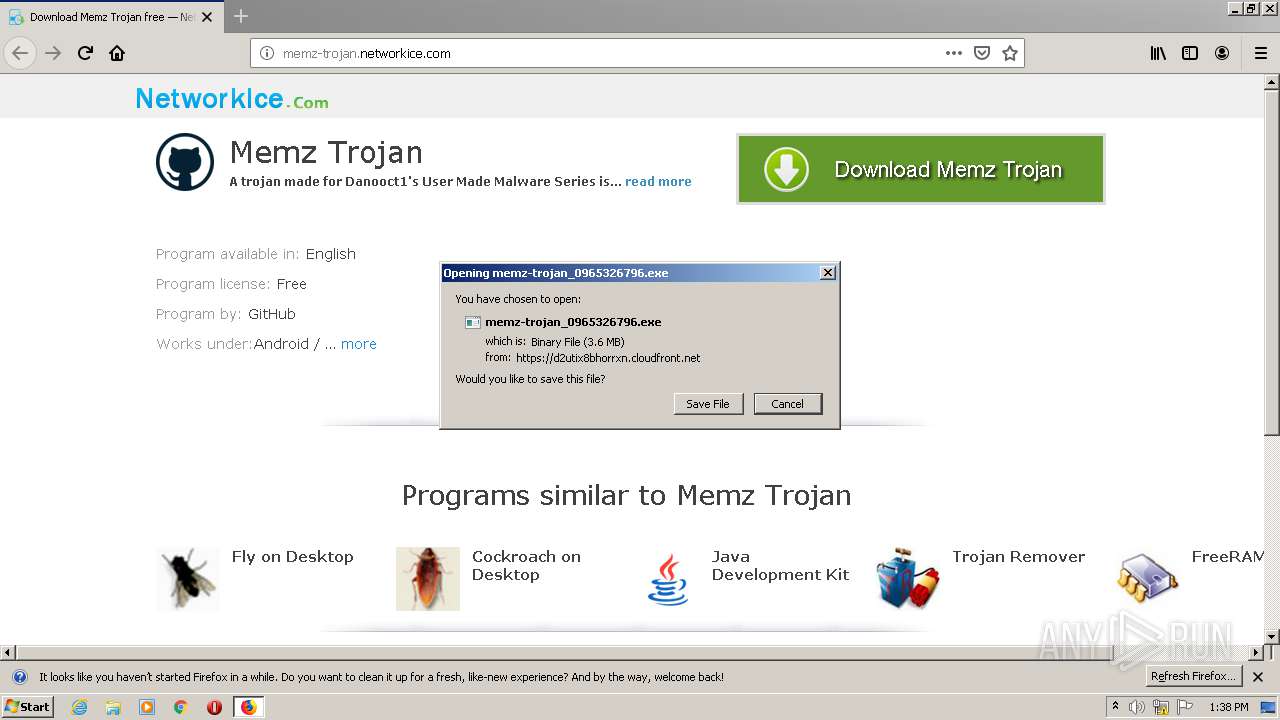This screenshot has width=1280, height=720.
Task: Open a new tab with plus
Action: 241,16
